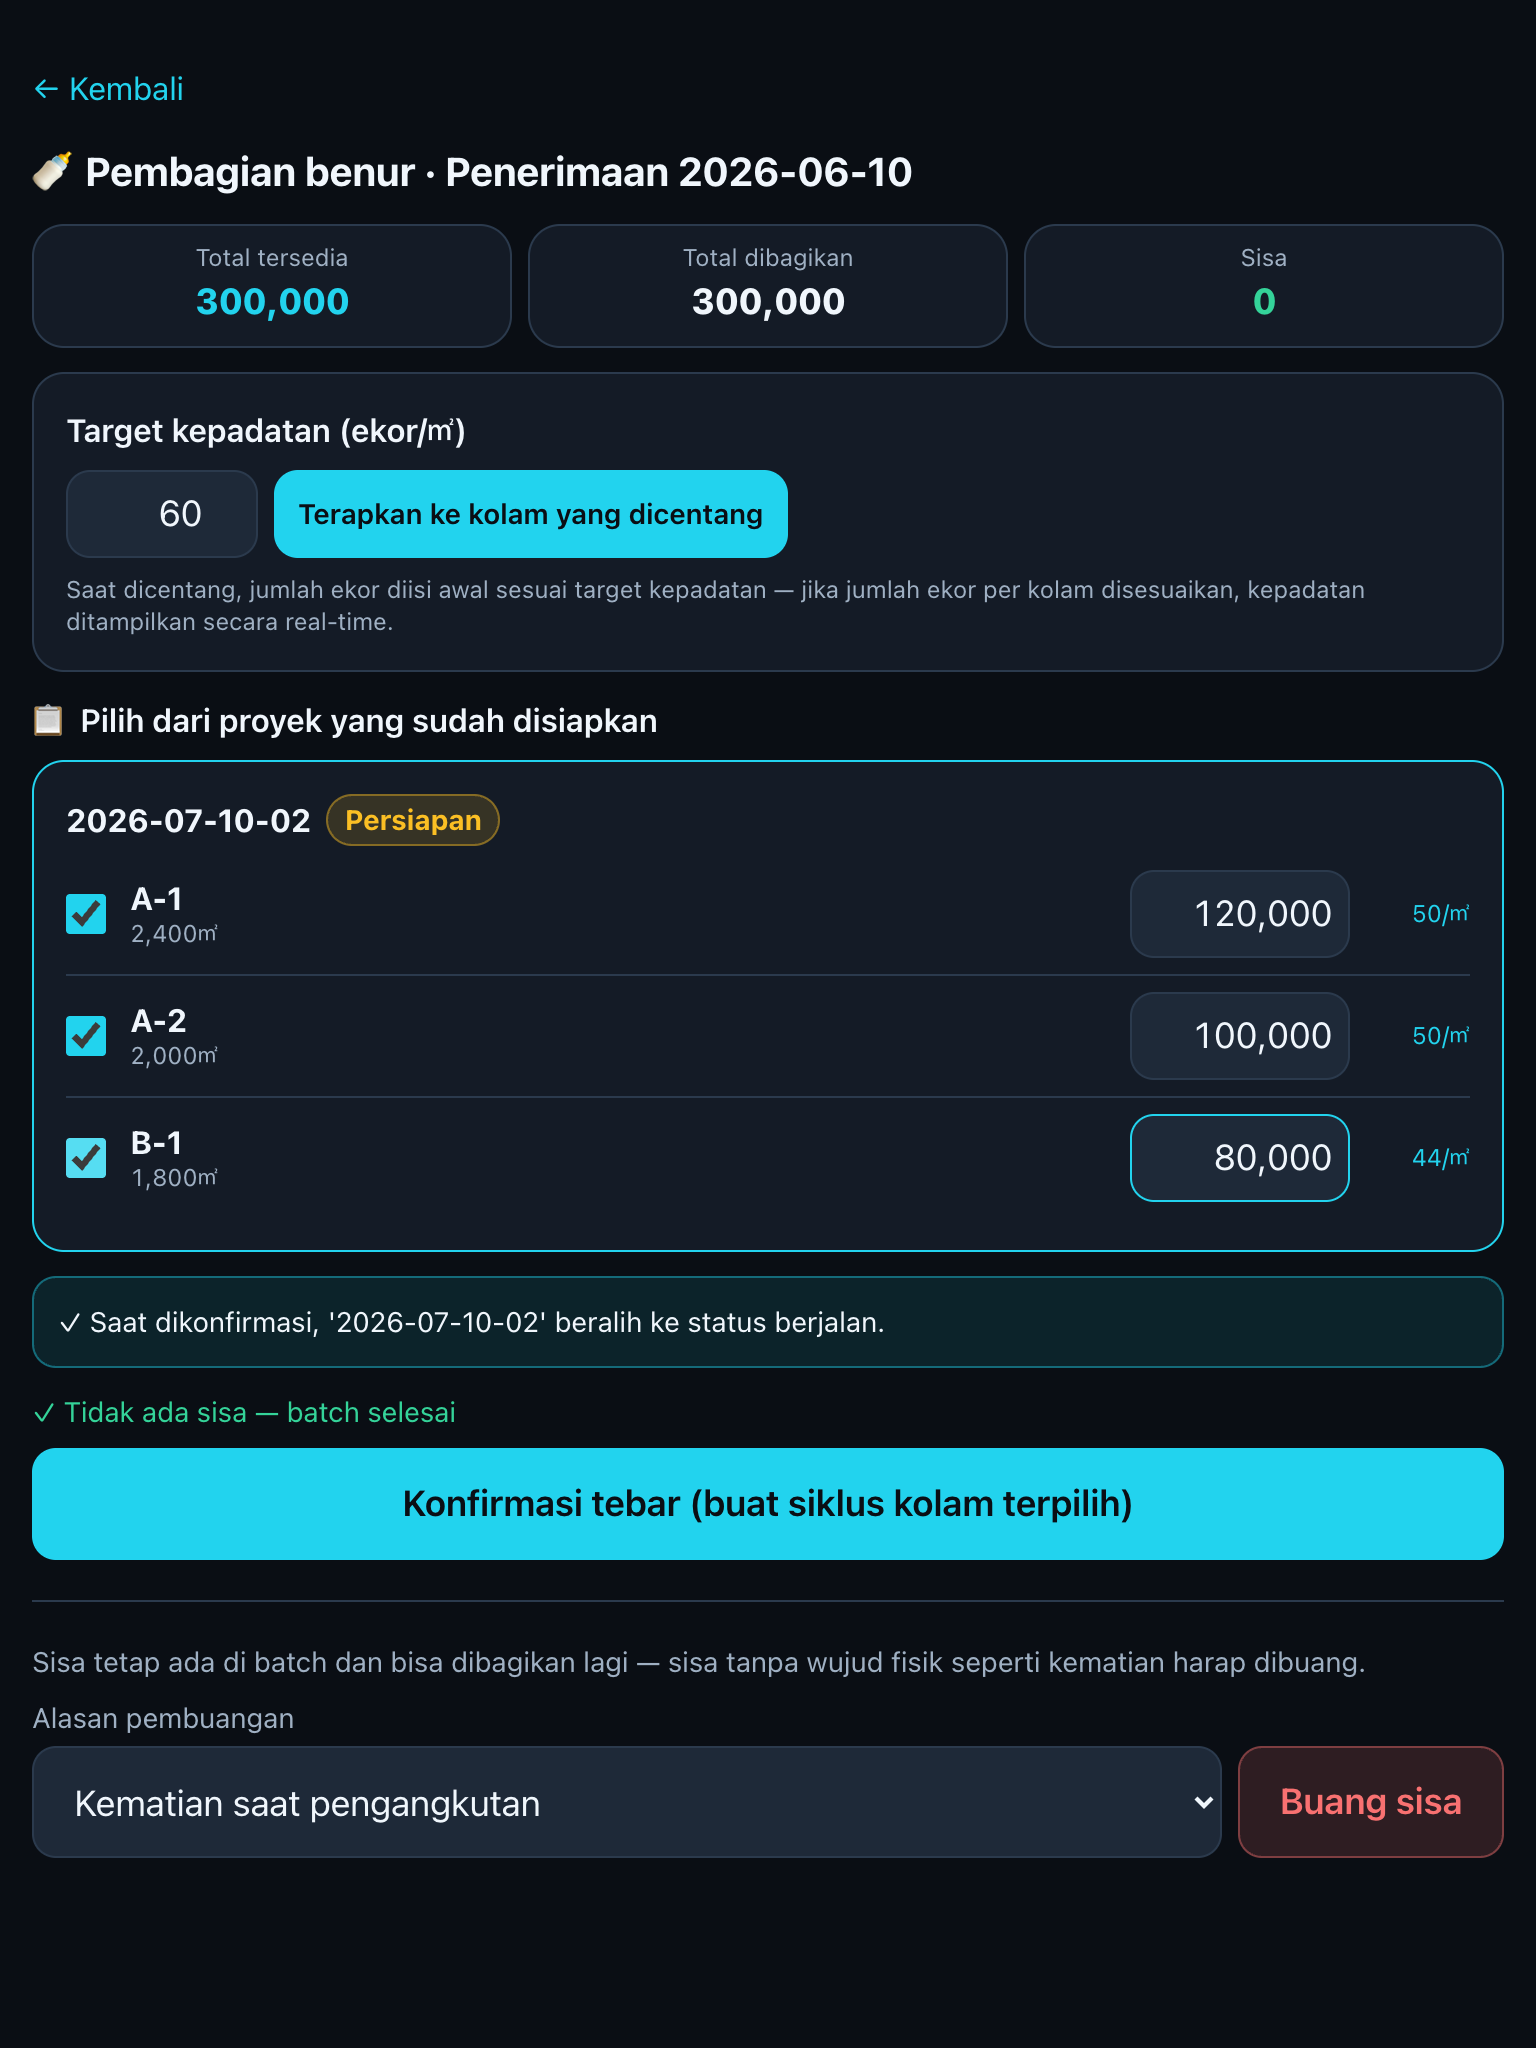Screen dimensions: 1536x2048
Task: Uncheck the A-1 pond checkbox
Action: point(86,914)
